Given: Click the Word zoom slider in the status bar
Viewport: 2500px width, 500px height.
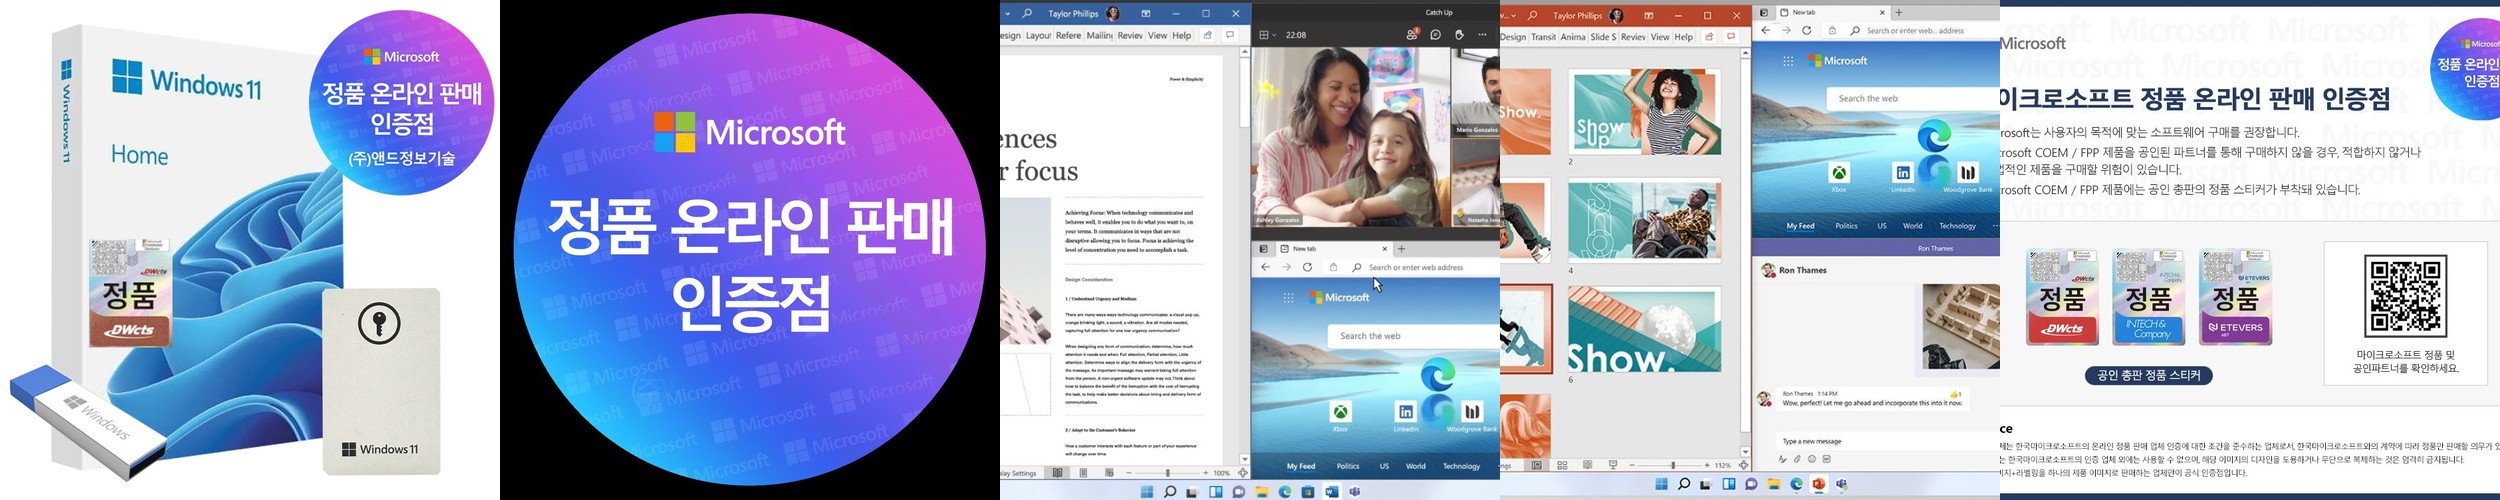Looking at the screenshot, I should tap(1167, 473).
